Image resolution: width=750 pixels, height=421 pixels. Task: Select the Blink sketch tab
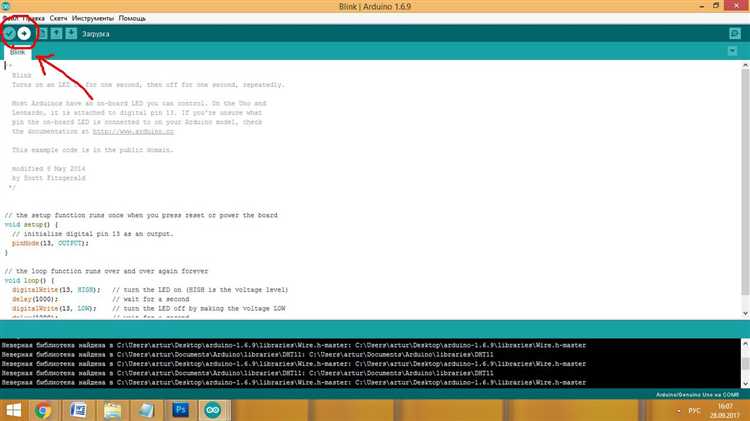[x=18, y=52]
